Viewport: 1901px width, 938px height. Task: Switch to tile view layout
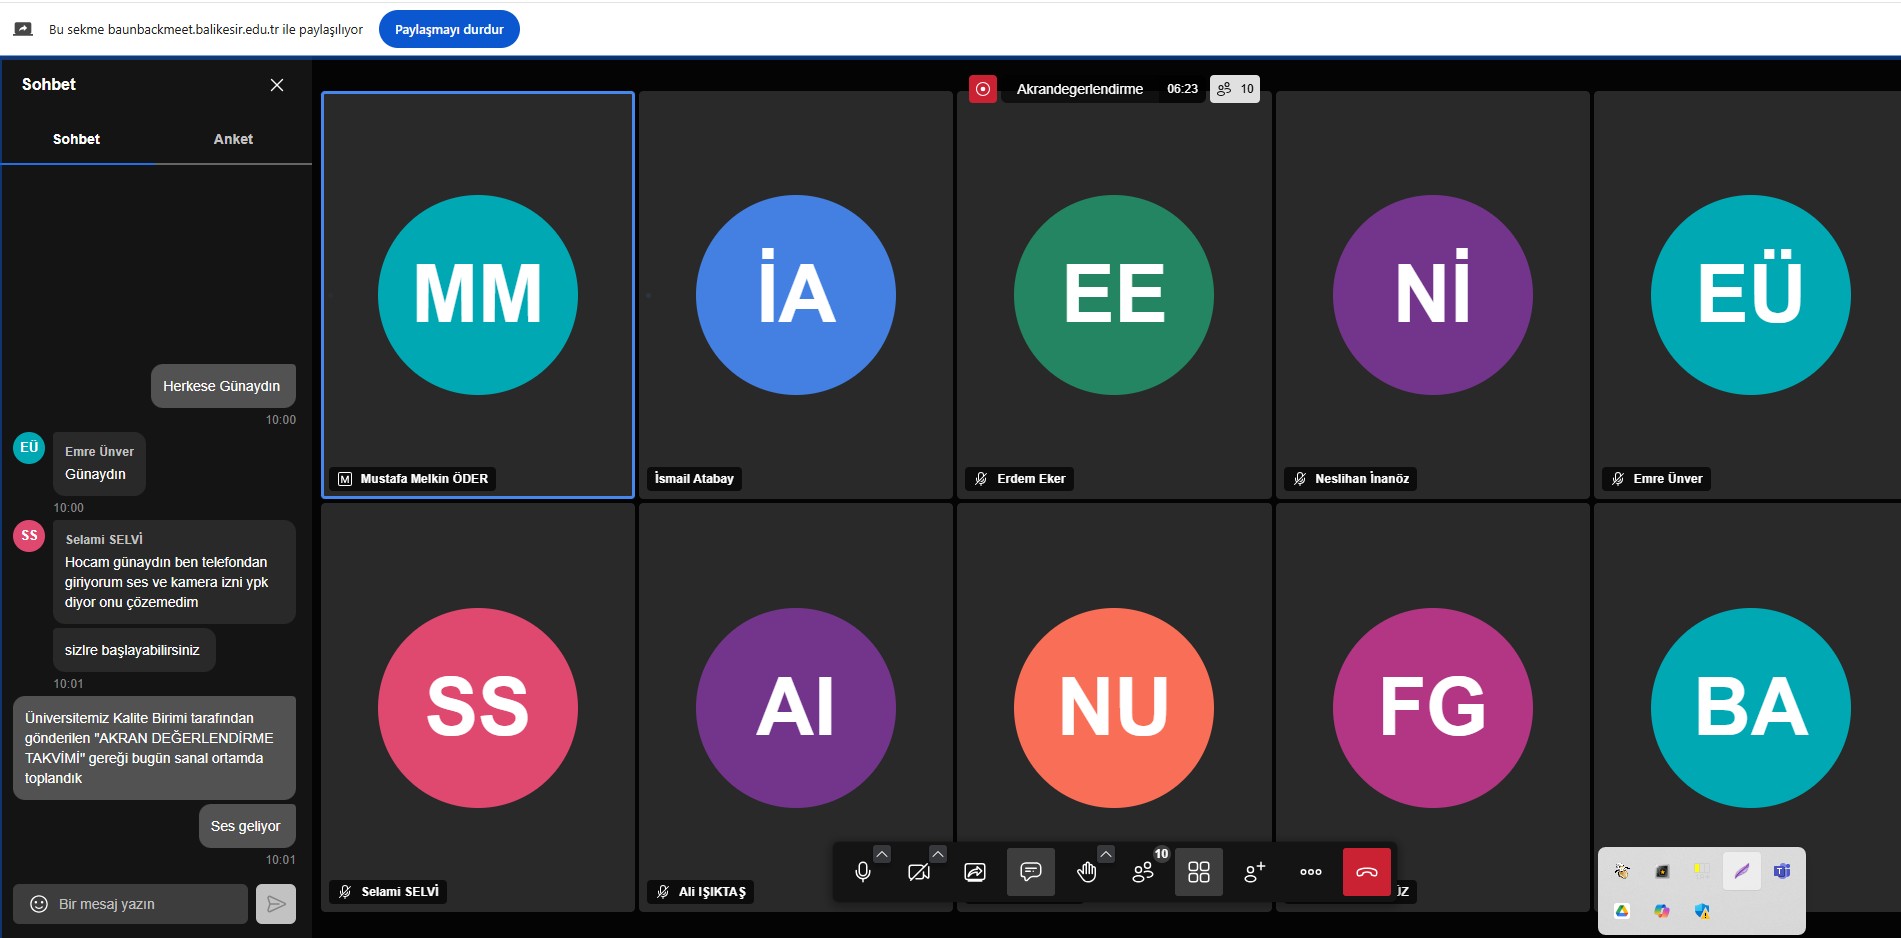point(1199,872)
